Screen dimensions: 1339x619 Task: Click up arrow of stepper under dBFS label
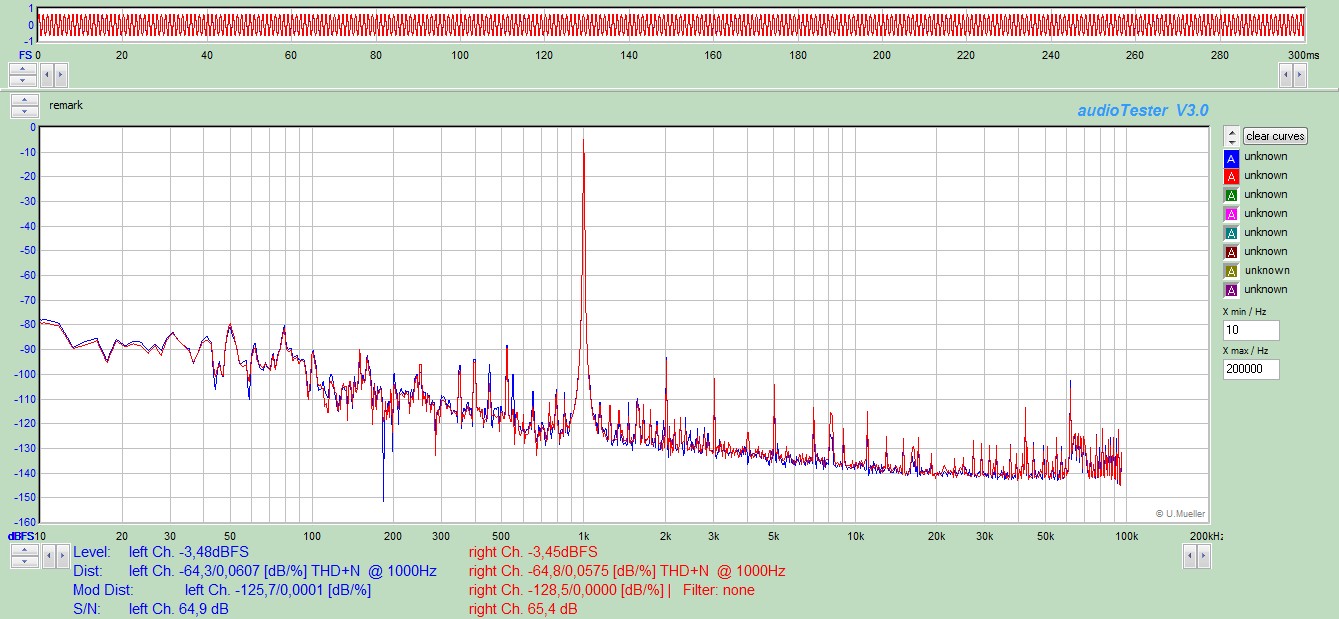(23, 551)
